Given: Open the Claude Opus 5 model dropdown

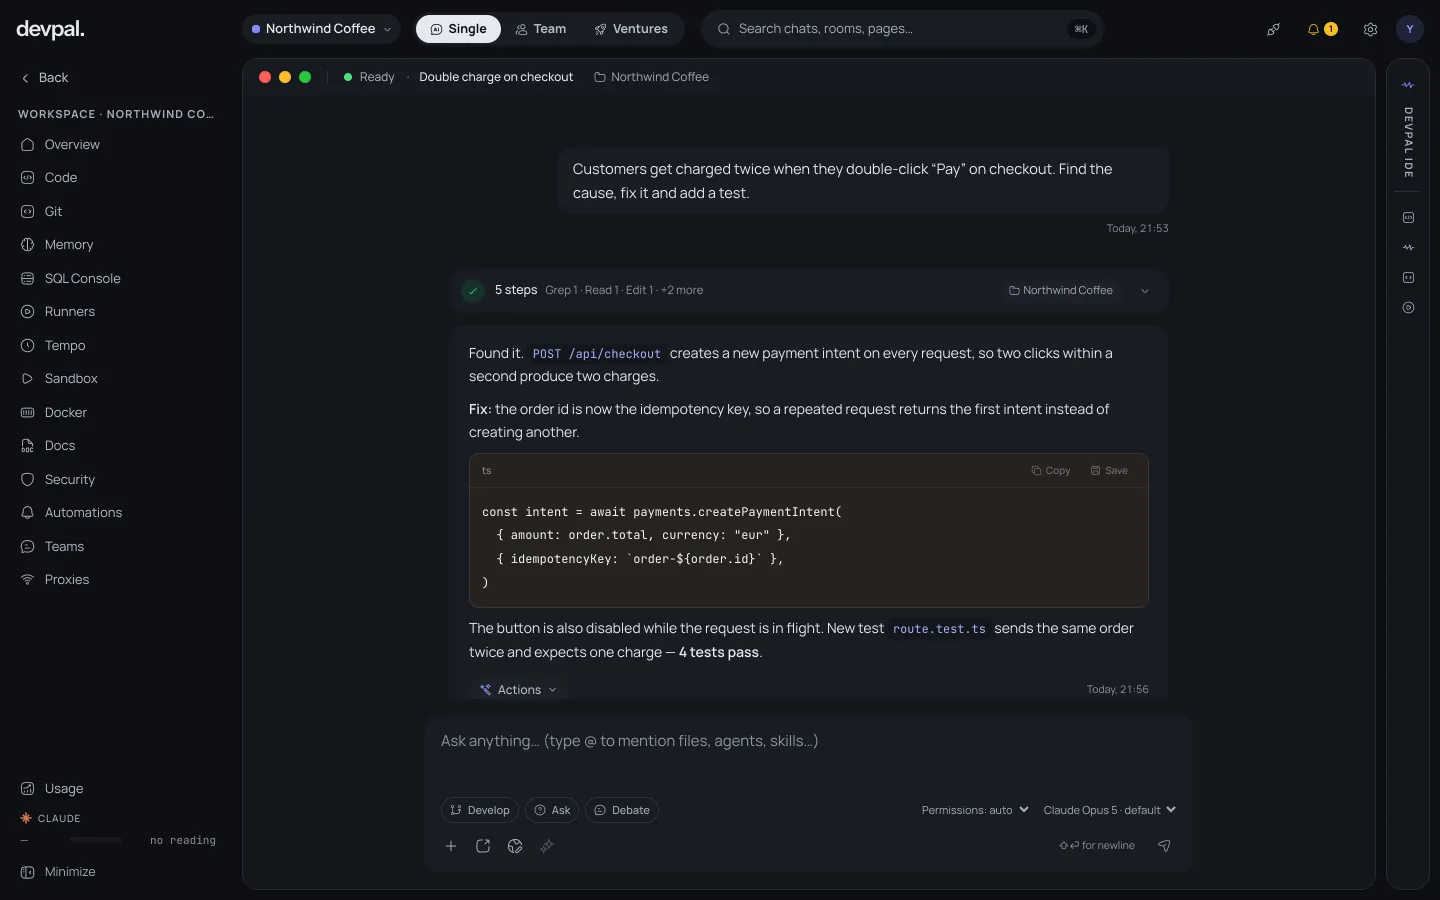Looking at the screenshot, I should [1110, 811].
